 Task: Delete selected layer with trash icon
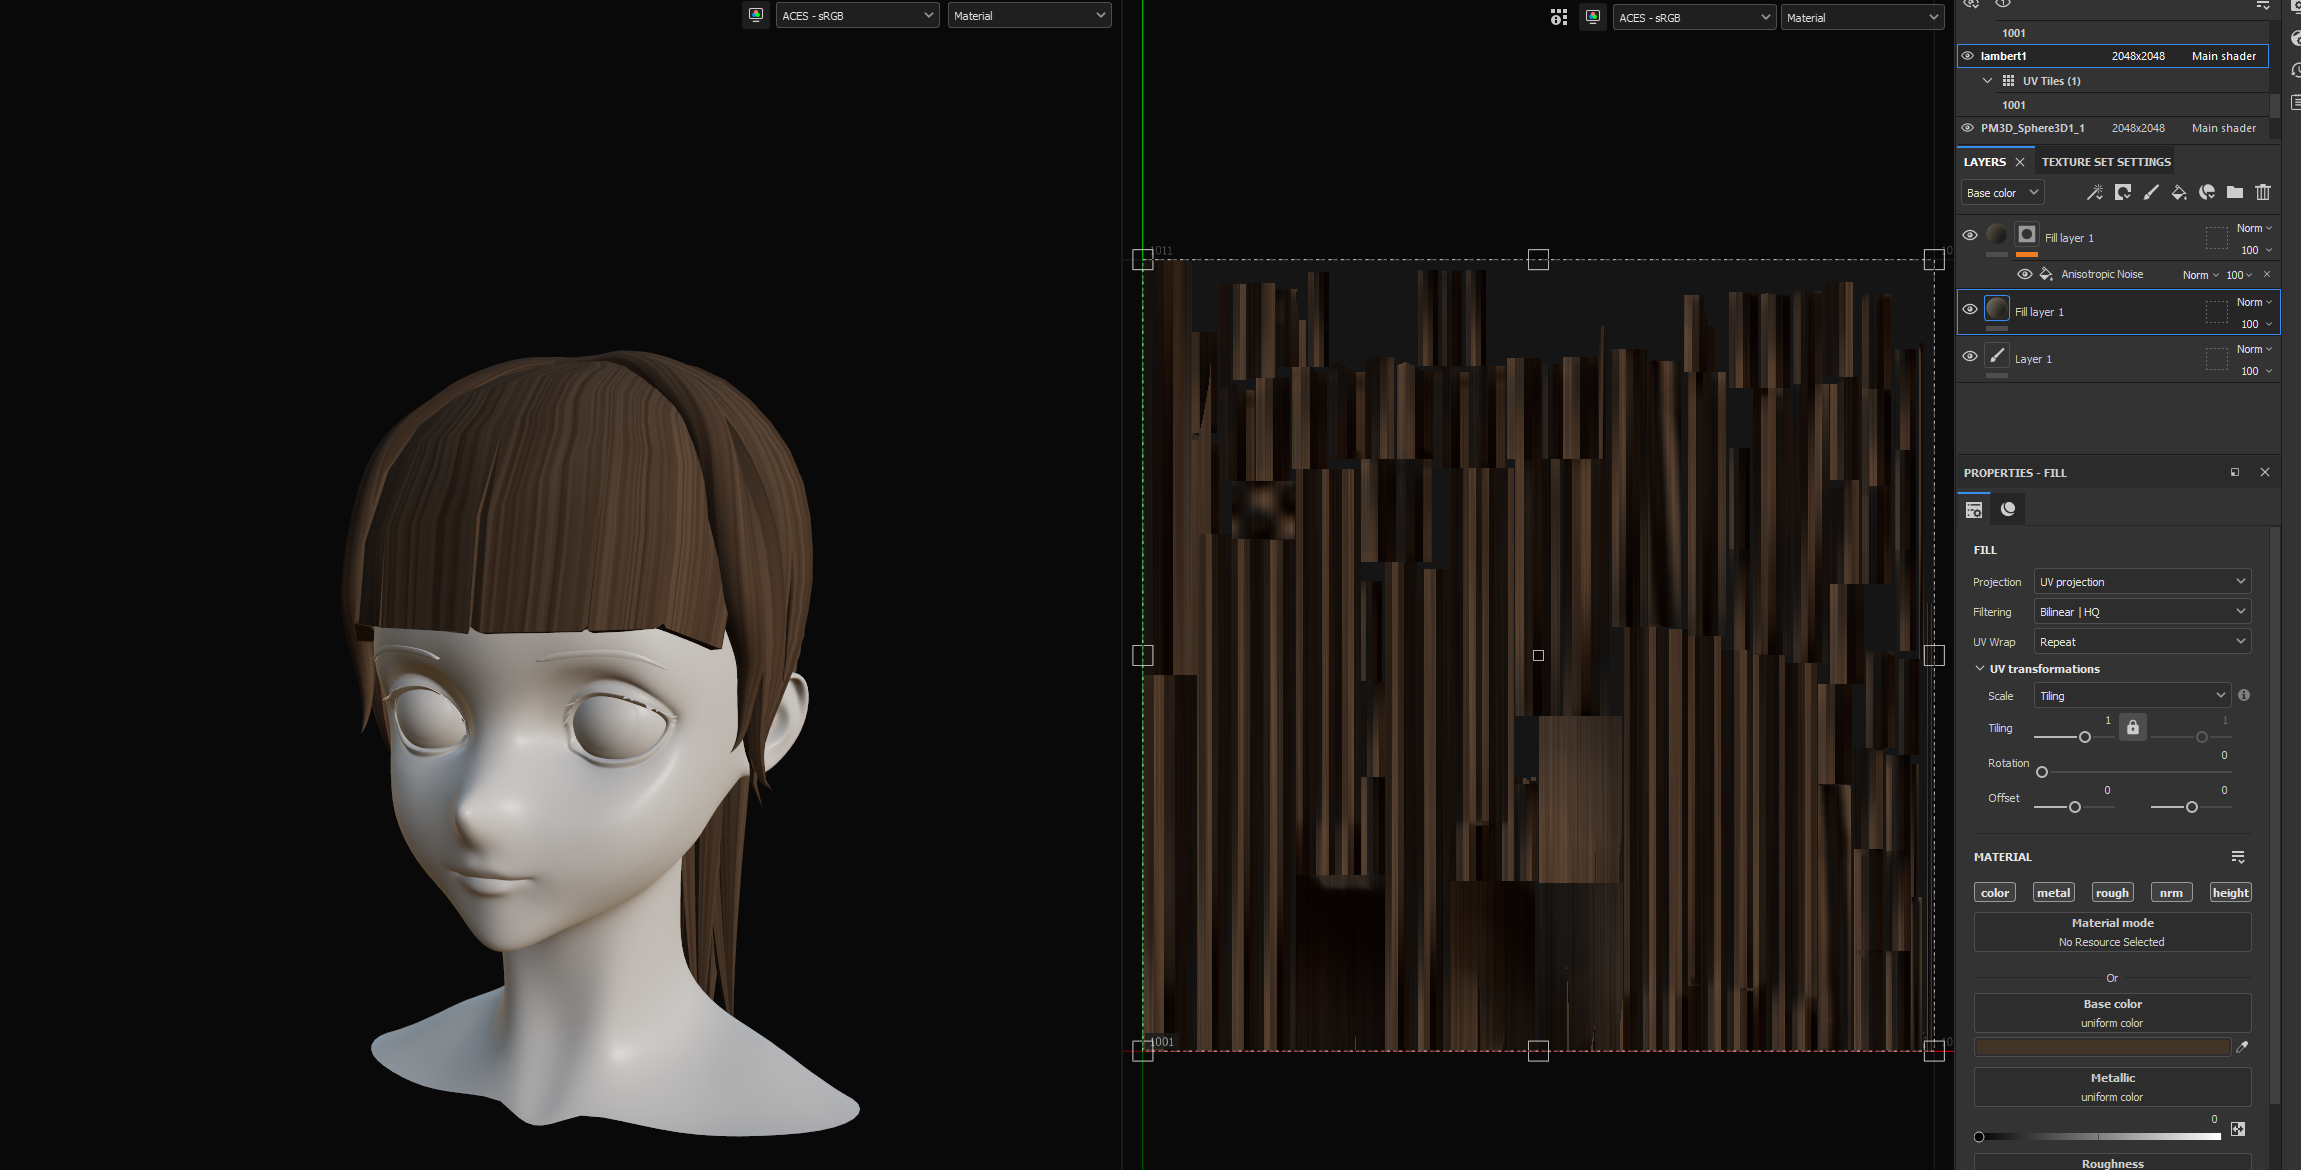(2263, 192)
